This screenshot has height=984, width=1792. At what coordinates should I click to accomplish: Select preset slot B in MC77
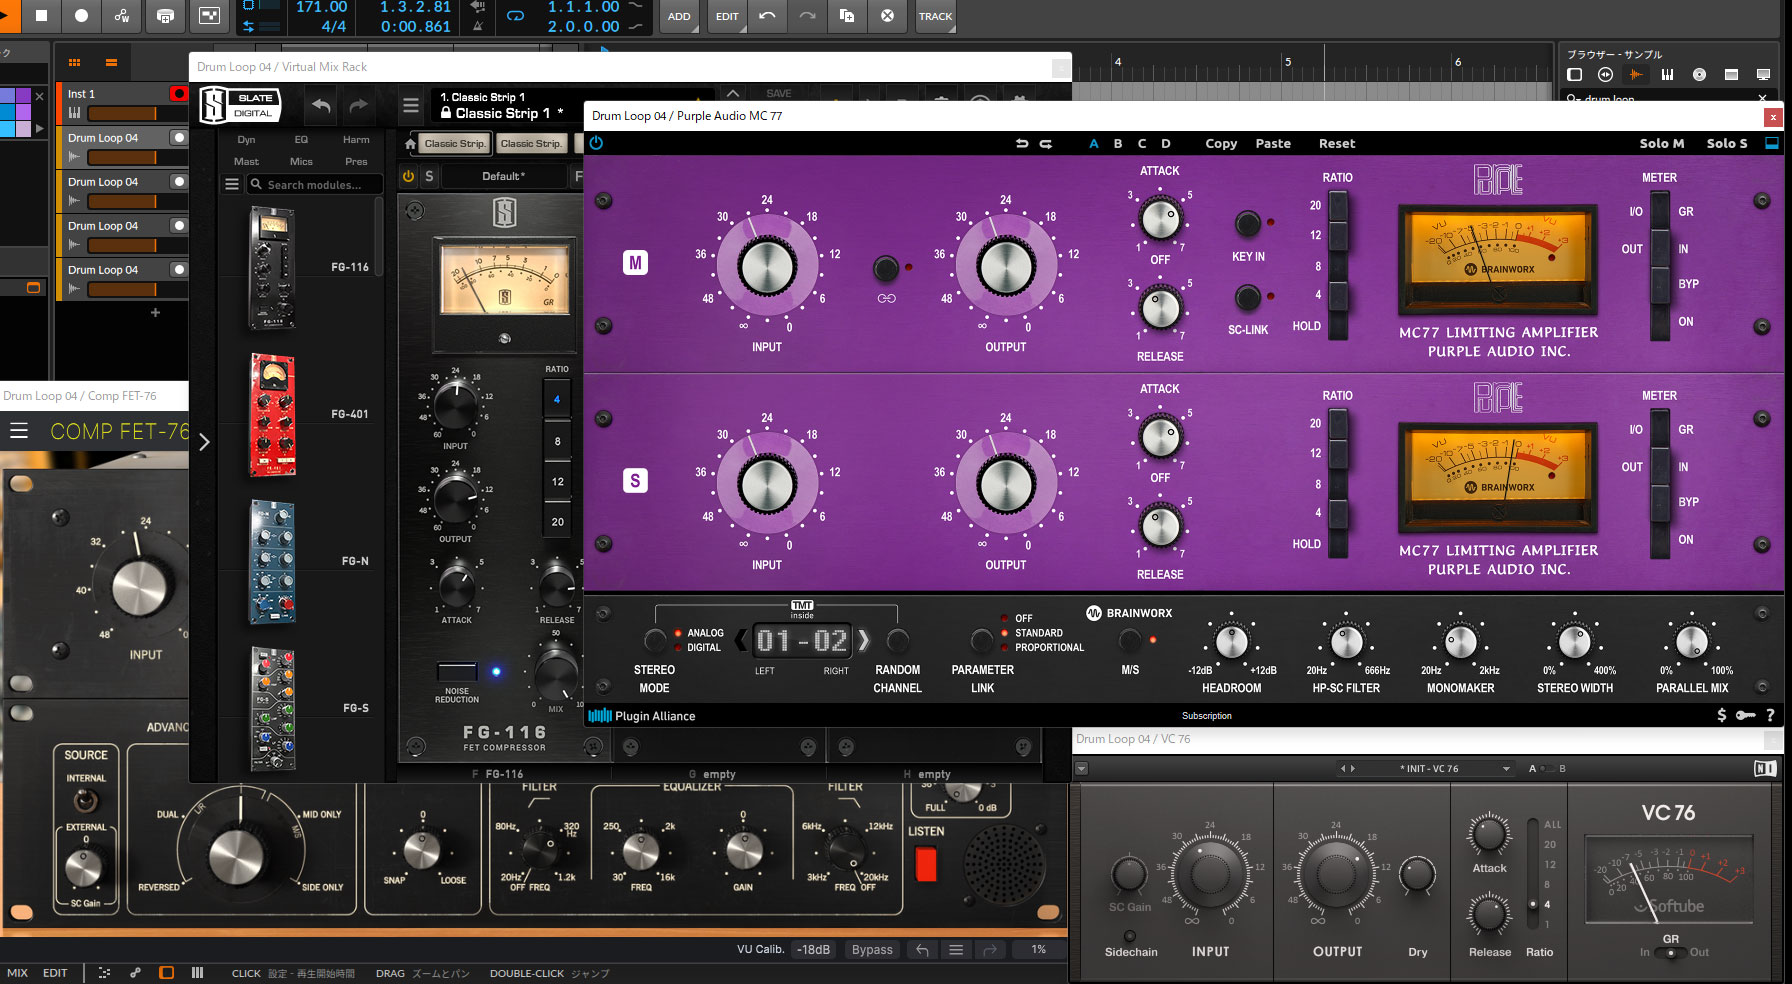coord(1117,143)
